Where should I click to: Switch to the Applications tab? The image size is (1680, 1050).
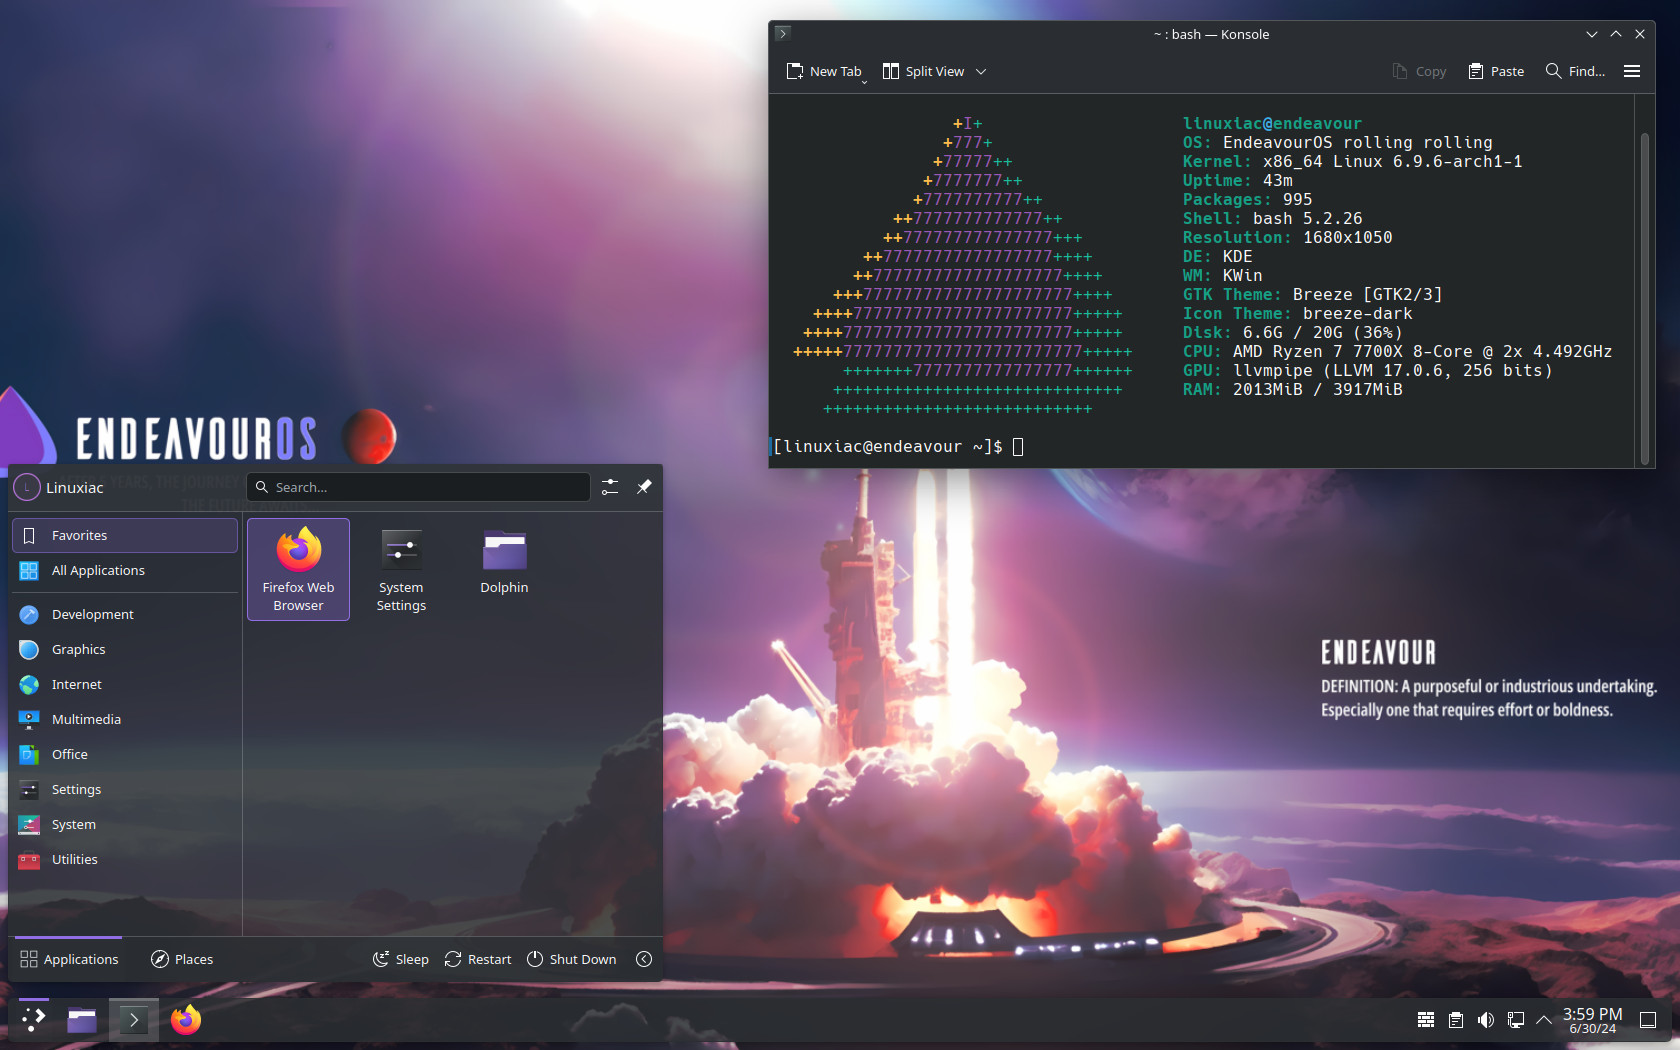tap(69, 959)
